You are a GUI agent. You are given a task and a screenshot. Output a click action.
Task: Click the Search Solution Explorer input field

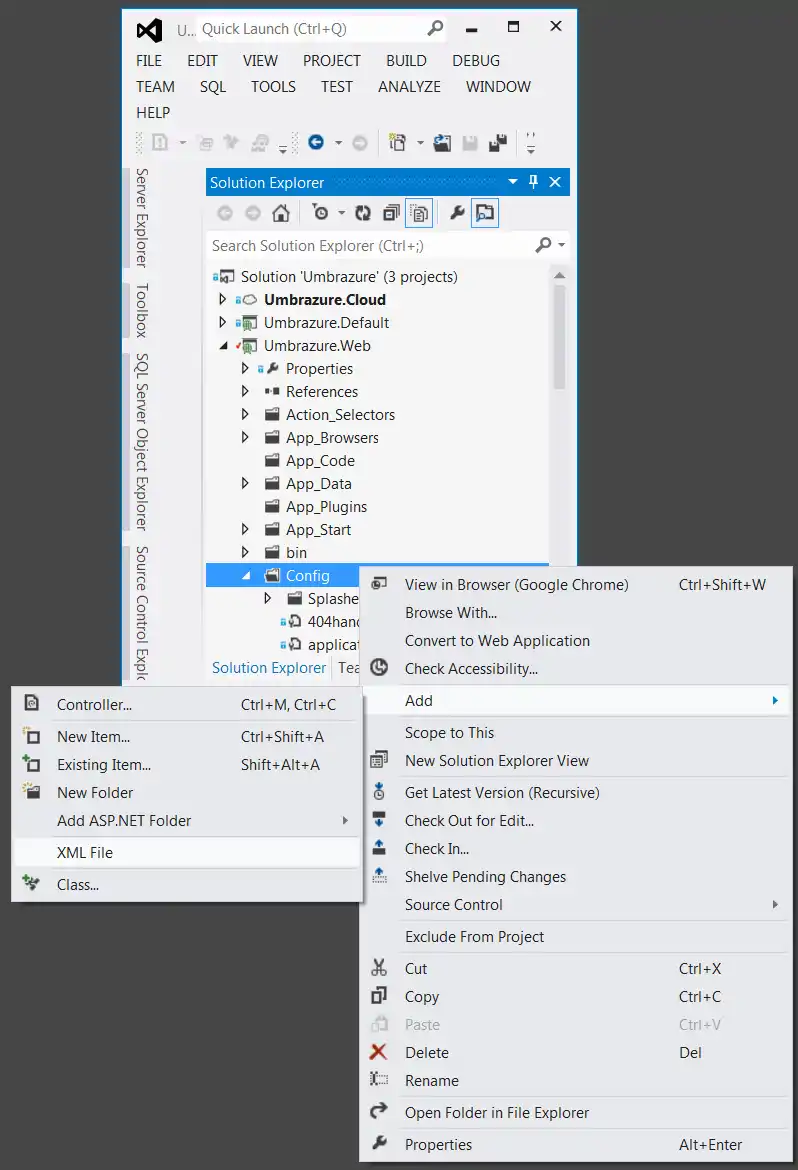click(370, 245)
